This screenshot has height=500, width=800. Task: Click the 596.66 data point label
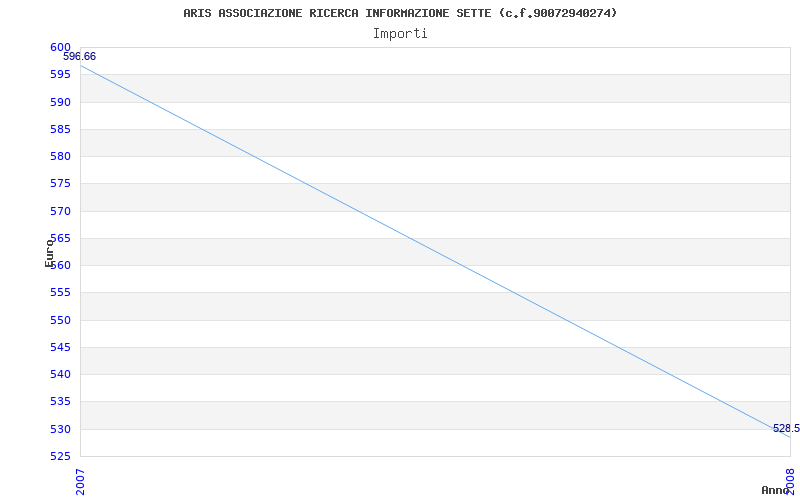point(80,57)
